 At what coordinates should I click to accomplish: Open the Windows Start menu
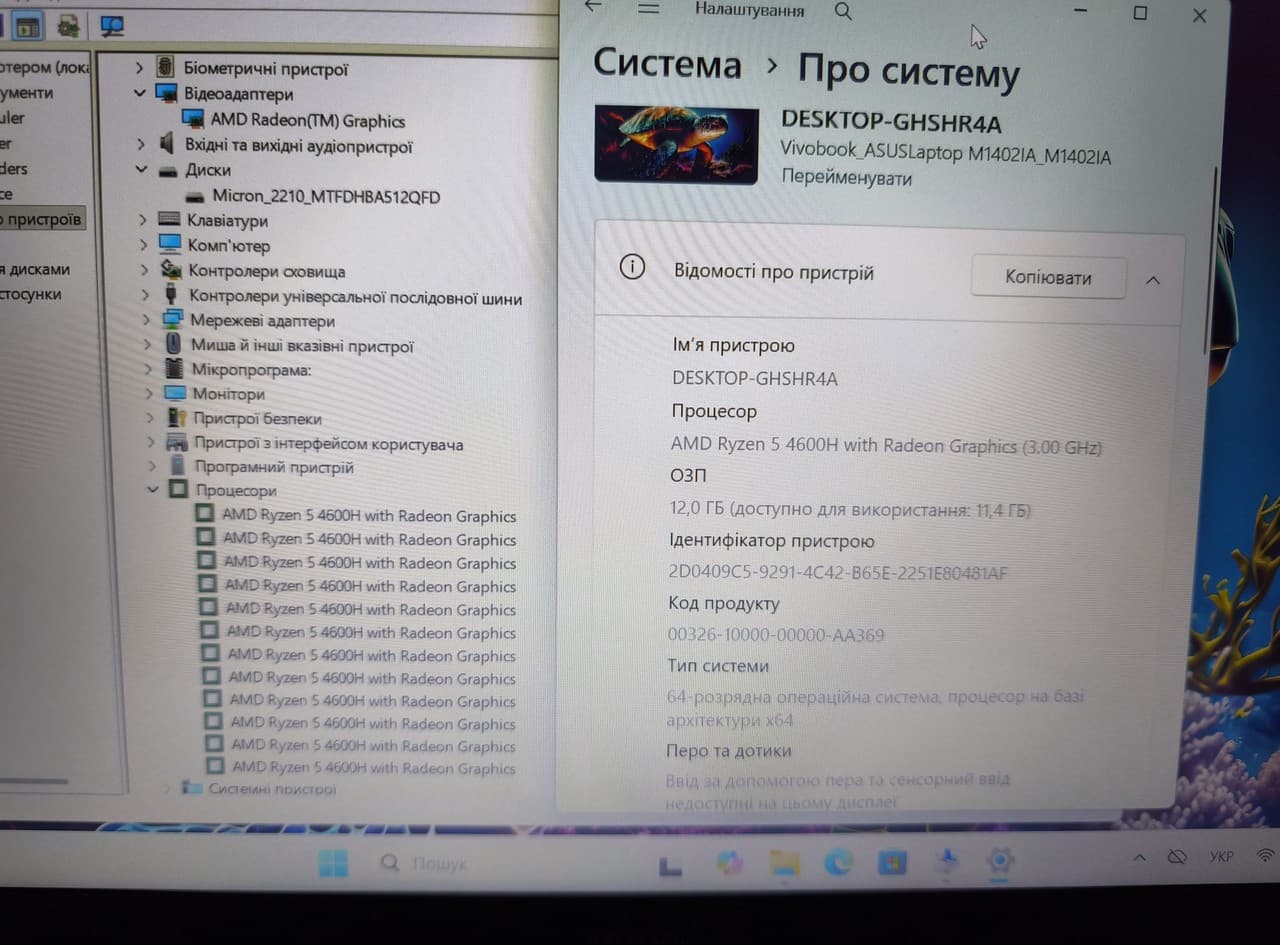(333, 863)
